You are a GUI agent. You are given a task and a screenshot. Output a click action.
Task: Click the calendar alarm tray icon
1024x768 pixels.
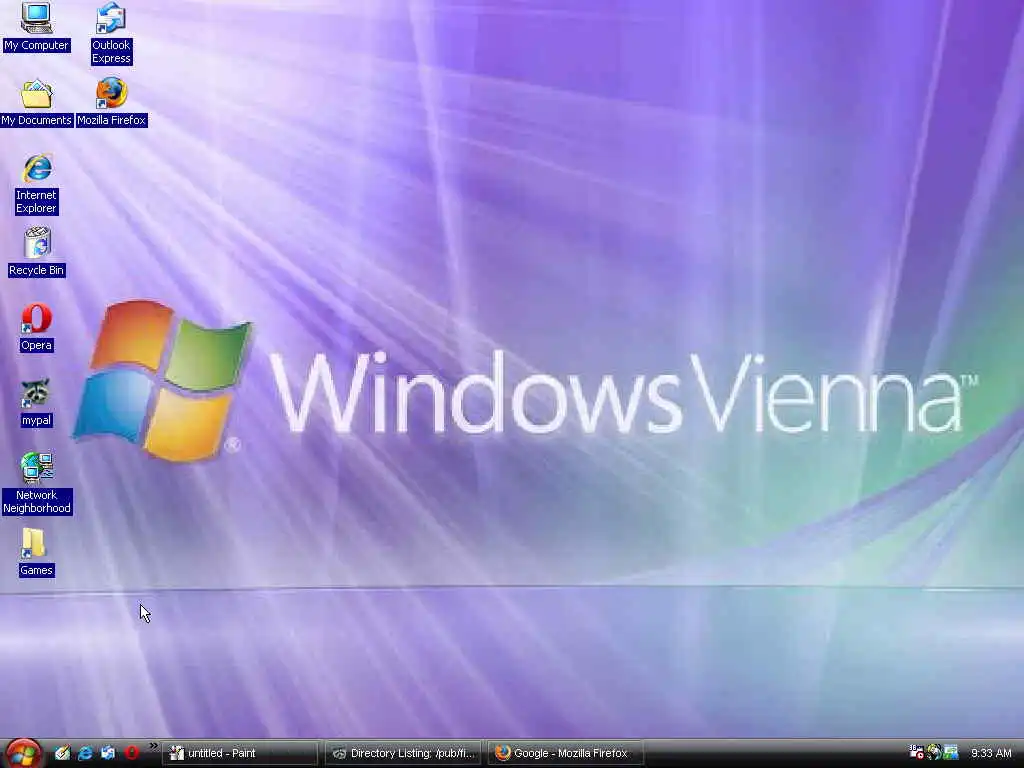click(x=916, y=752)
